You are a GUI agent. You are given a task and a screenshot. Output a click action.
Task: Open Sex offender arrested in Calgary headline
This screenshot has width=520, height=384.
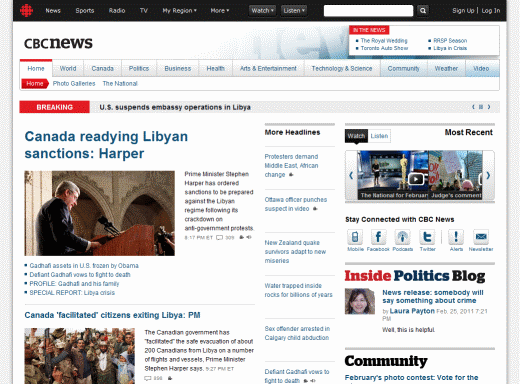point(297,333)
